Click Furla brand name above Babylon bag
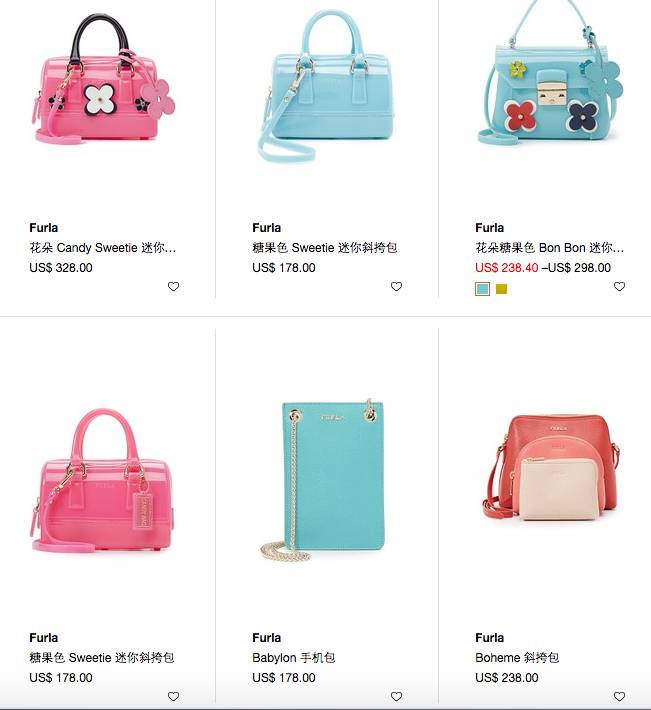This screenshot has width=651, height=710. pos(267,638)
